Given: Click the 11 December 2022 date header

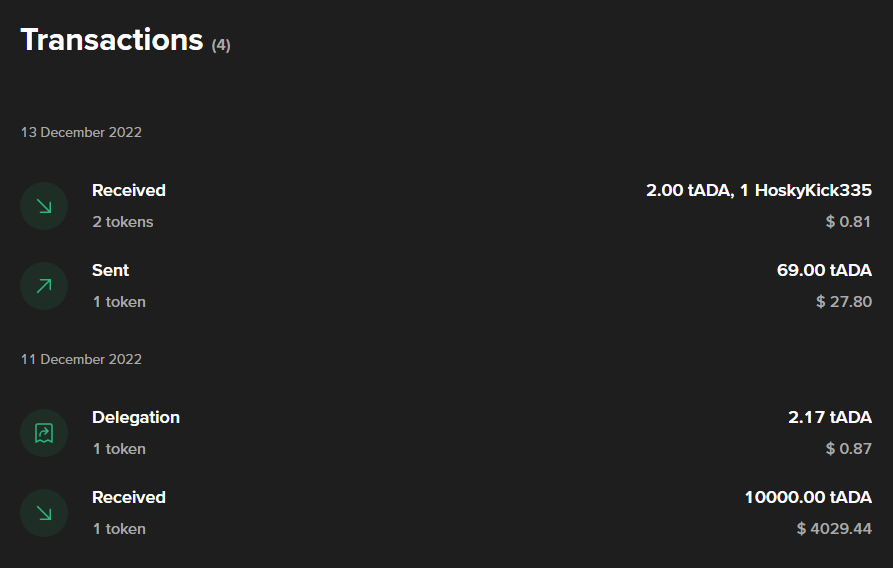Looking at the screenshot, I should tap(81, 359).
